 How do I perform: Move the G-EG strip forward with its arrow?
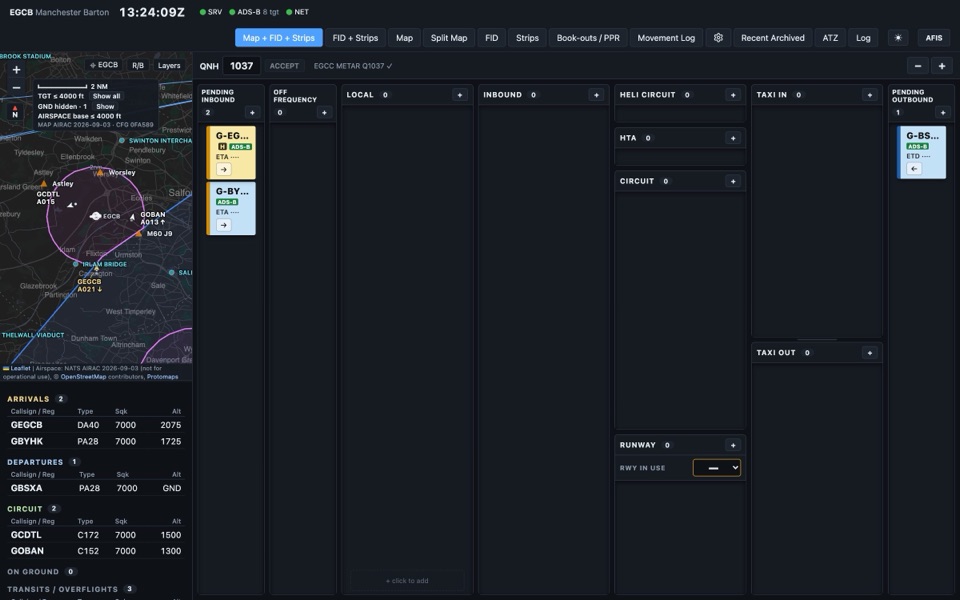point(223,170)
